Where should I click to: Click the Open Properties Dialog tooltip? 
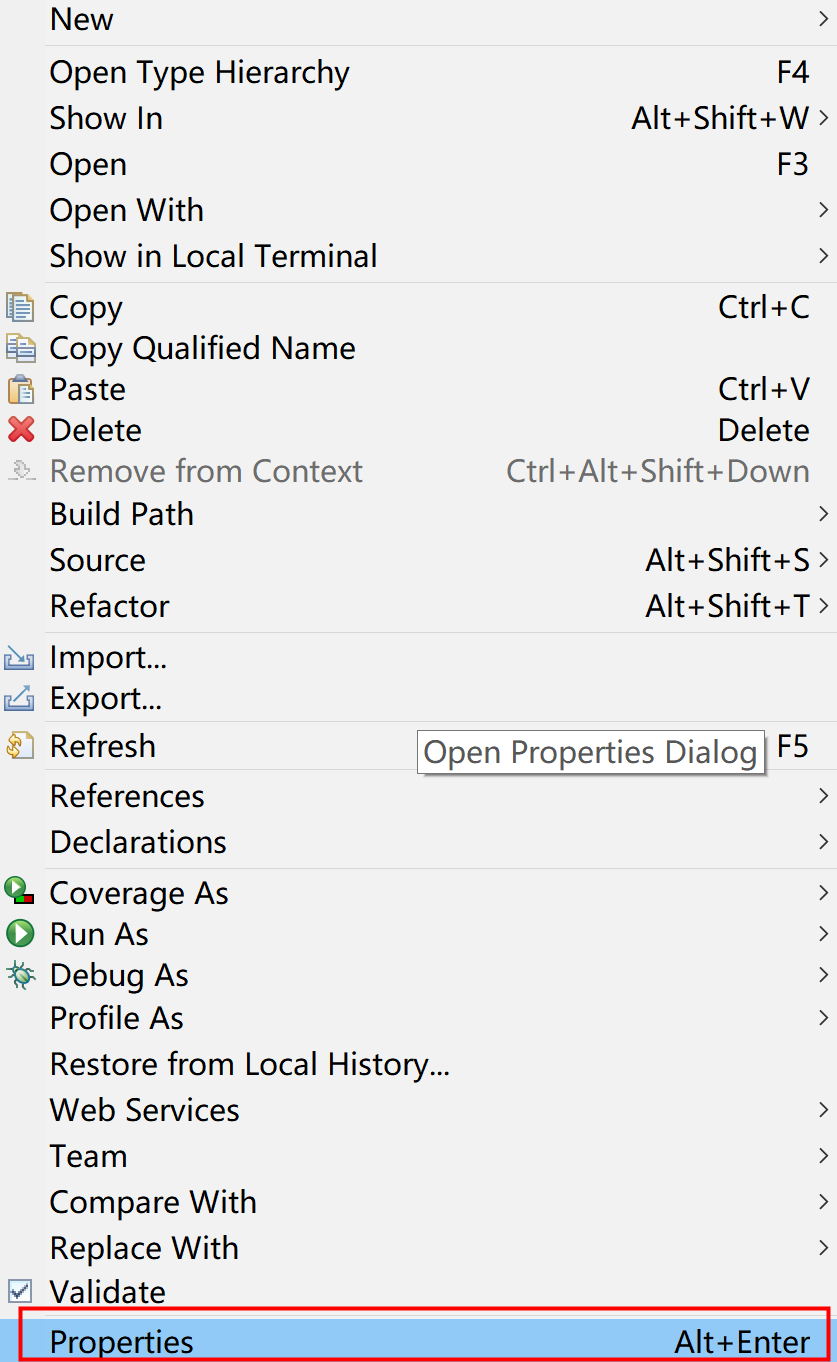click(x=591, y=752)
